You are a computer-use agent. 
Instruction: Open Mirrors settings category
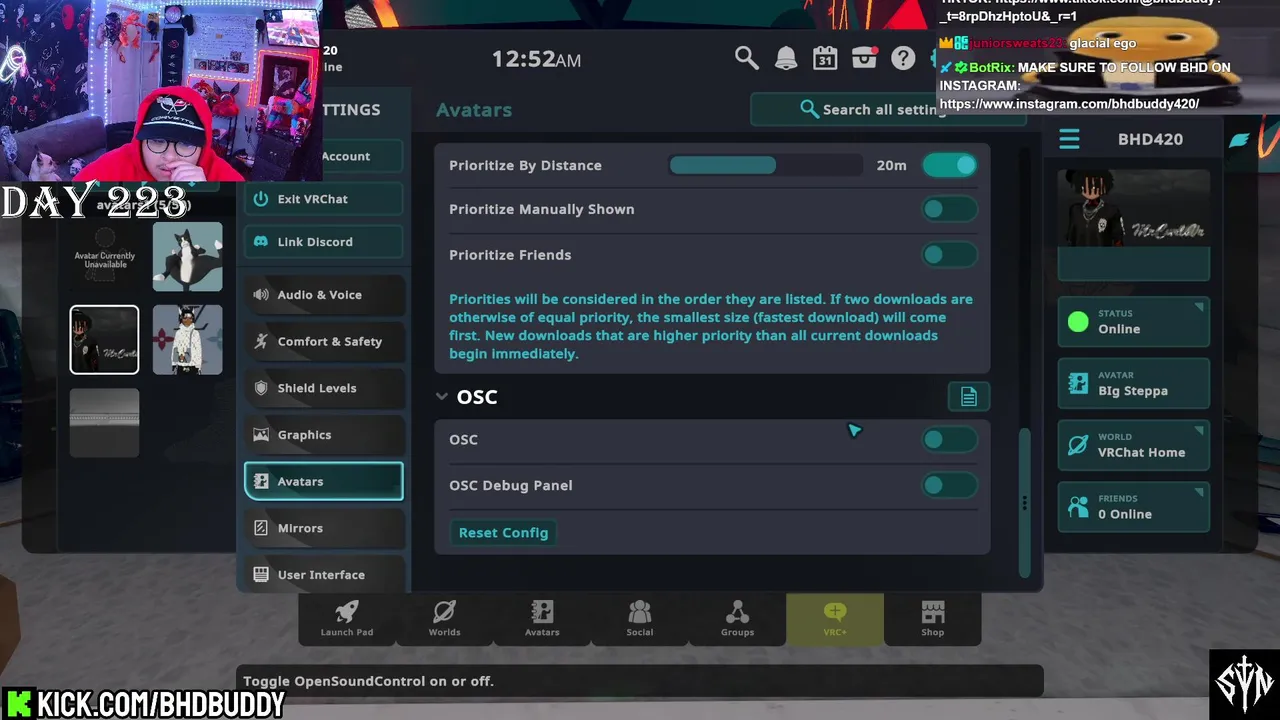tap(324, 528)
